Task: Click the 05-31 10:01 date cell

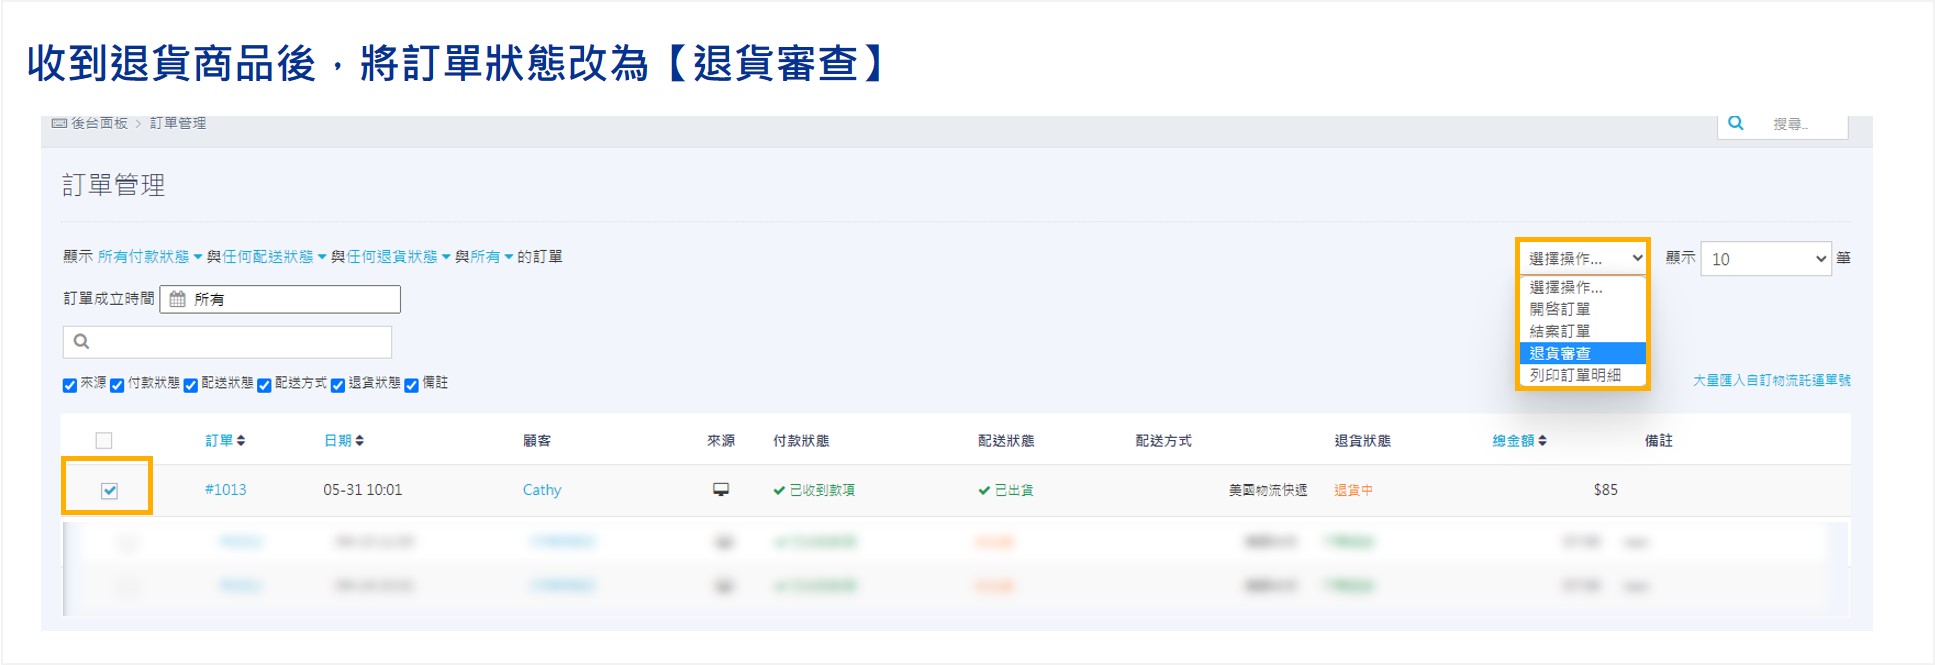Action: [362, 490]
